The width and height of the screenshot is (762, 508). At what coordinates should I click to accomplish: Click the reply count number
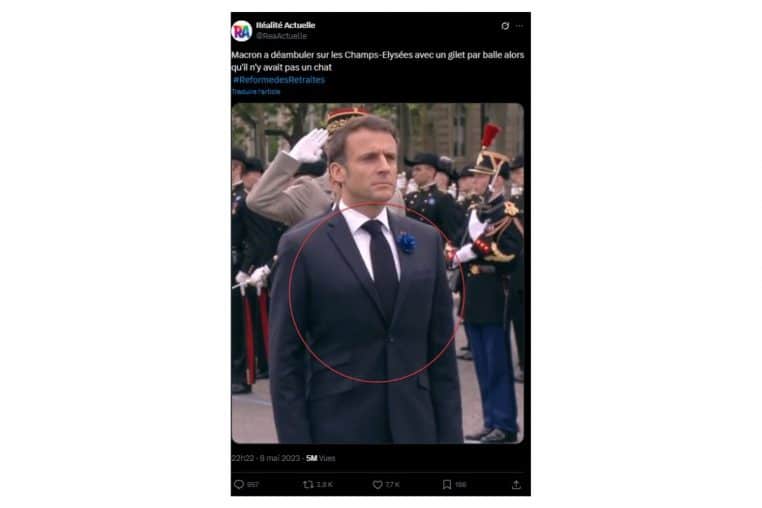click(x=253, y=484)
